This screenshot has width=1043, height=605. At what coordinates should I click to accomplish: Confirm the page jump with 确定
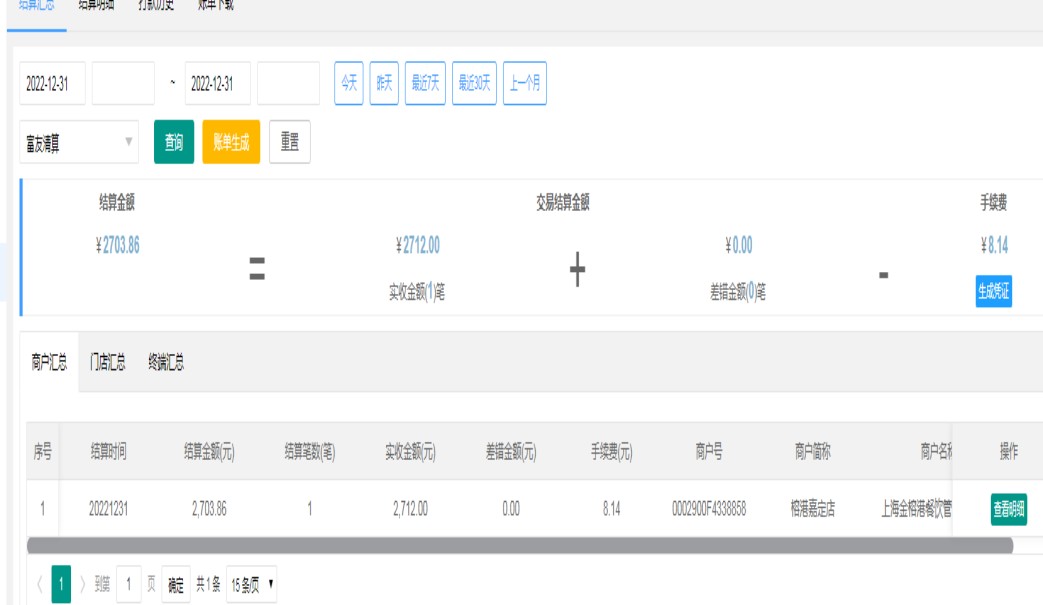175,584
